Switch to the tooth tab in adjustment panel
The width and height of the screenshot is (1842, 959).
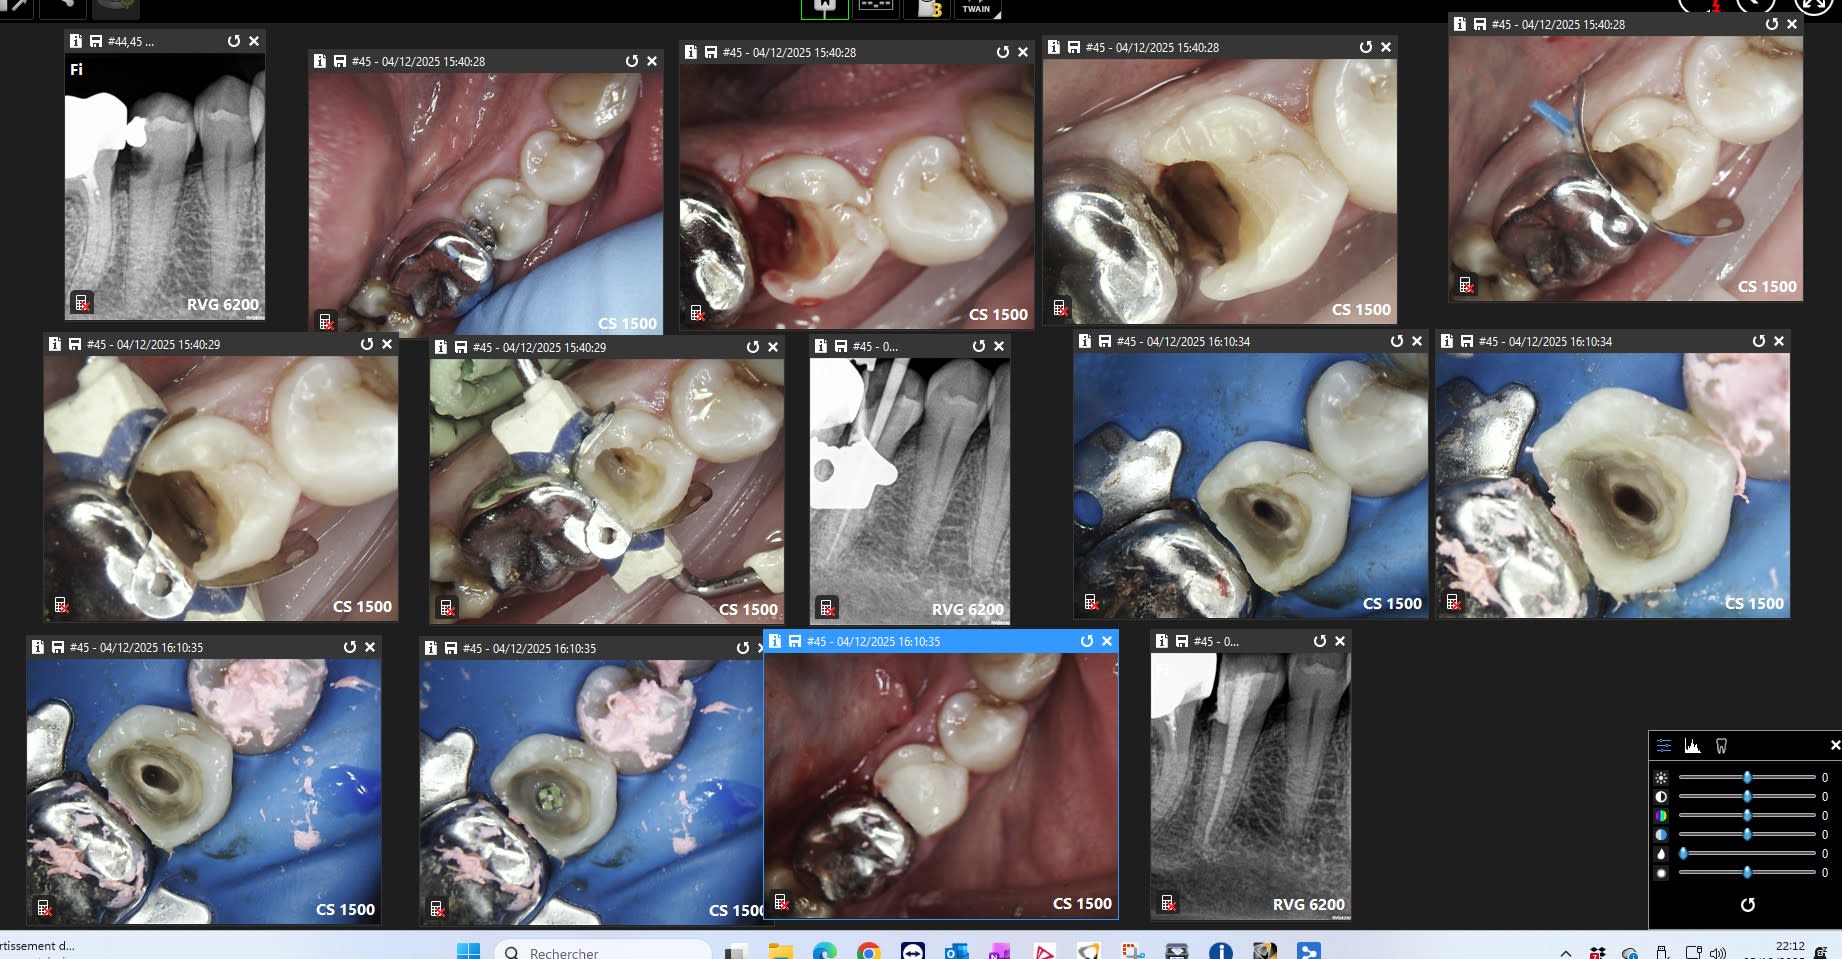pos(1721,746)
